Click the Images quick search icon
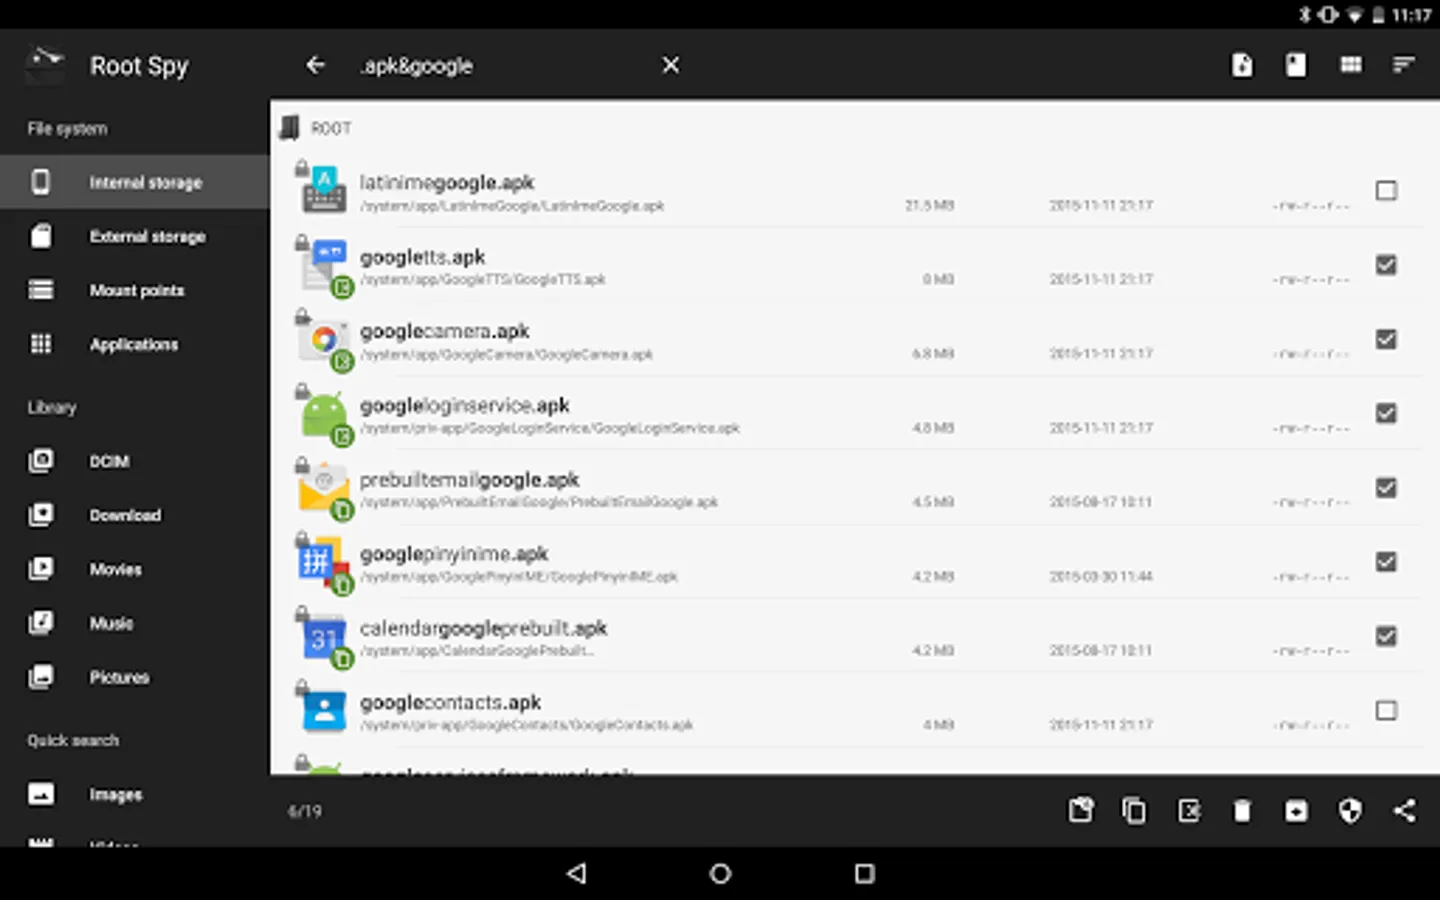1440x900 pixels. 41,794
